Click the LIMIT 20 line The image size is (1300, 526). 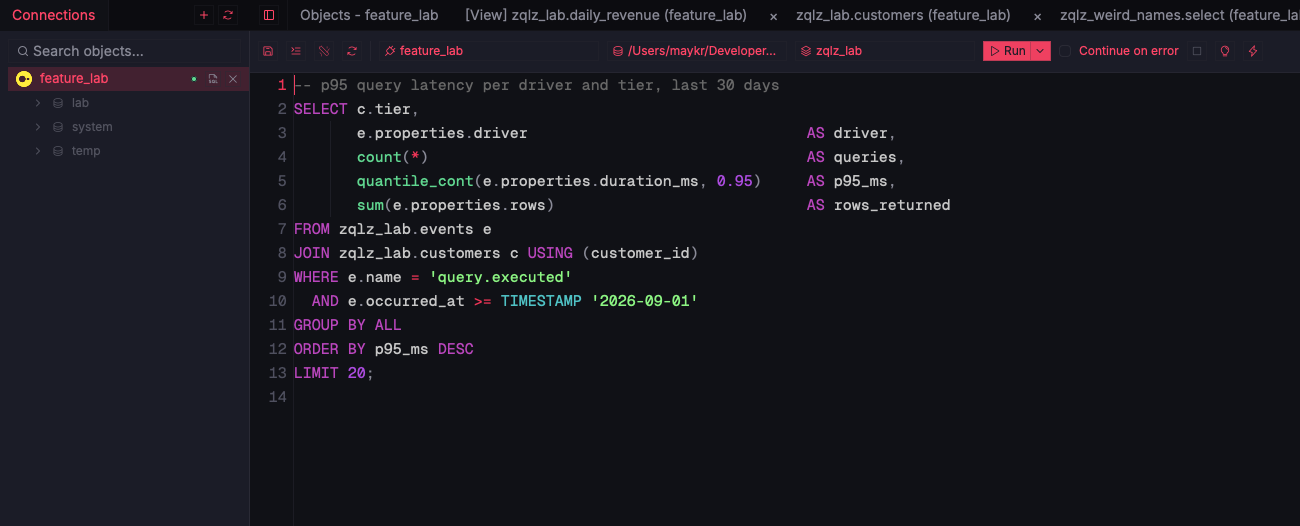point(334,373)
